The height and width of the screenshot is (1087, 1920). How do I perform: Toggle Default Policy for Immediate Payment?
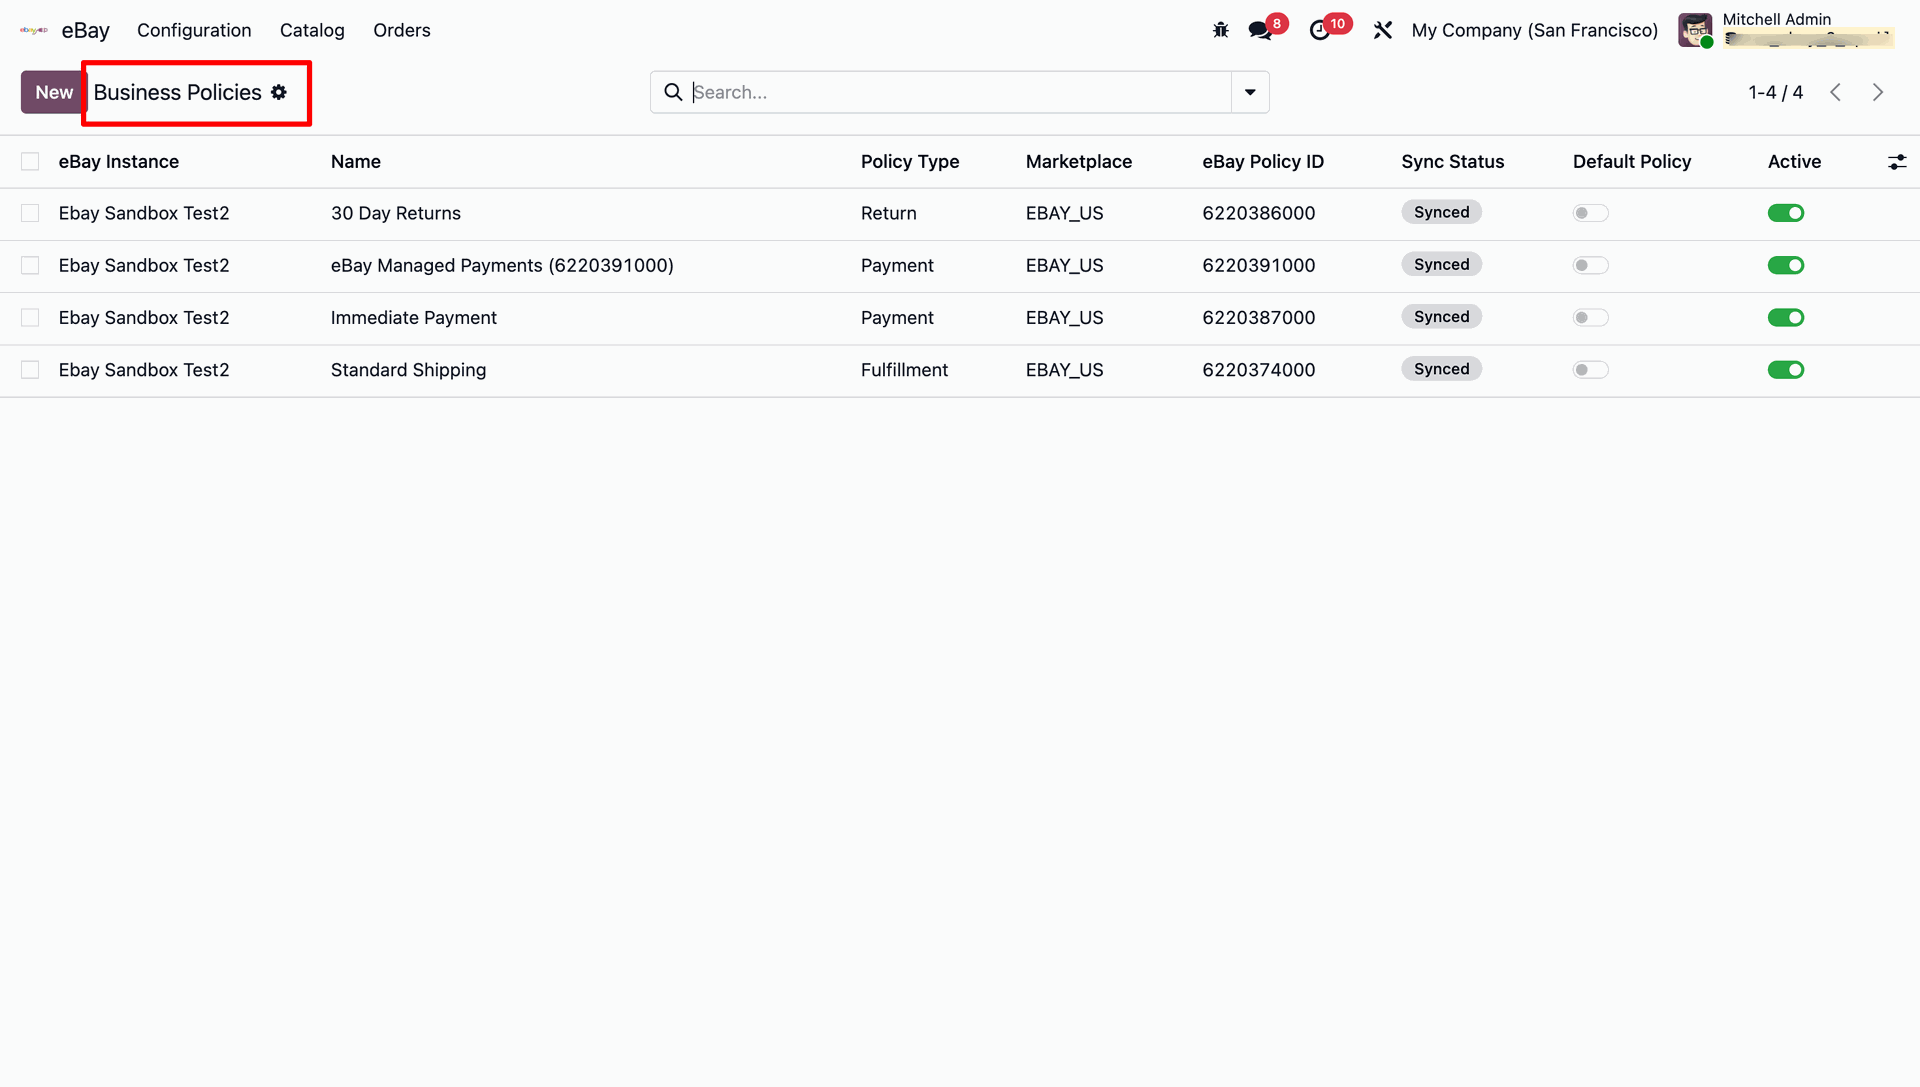[x=1590, y=318]
